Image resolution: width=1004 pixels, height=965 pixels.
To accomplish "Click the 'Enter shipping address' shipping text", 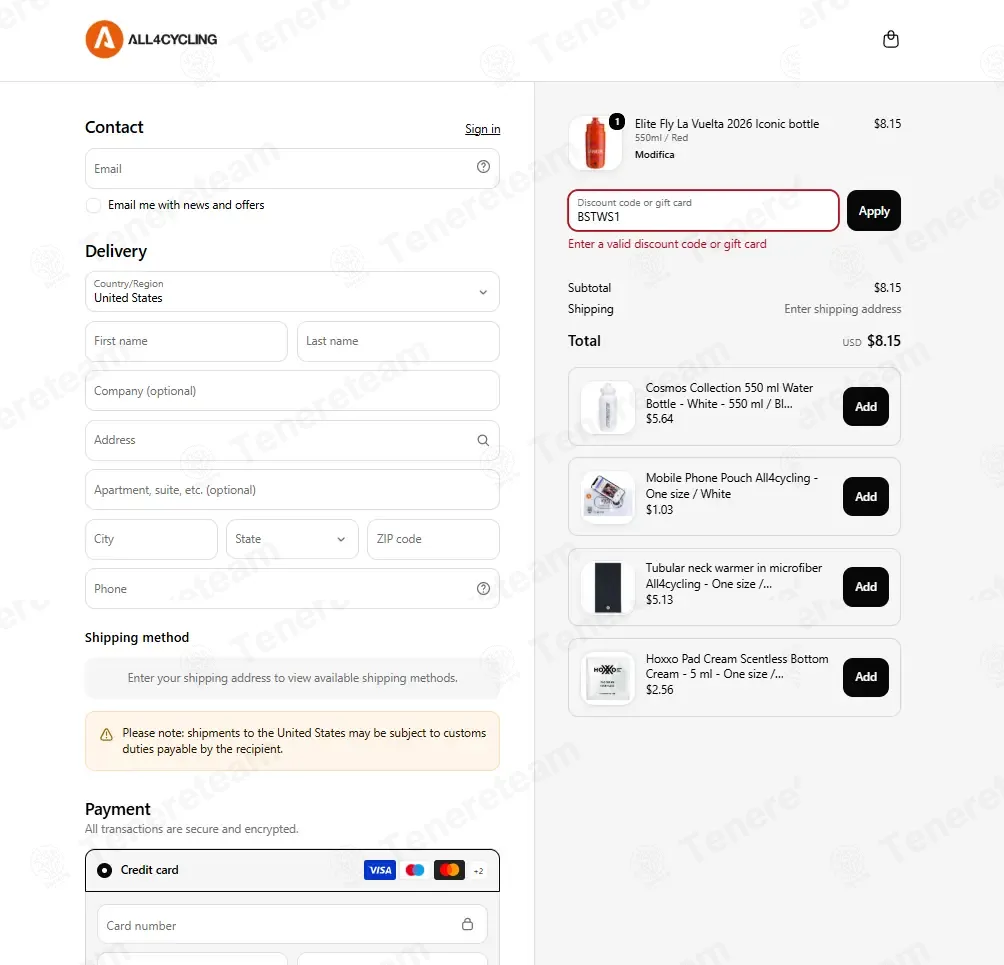I will point(843,309).
